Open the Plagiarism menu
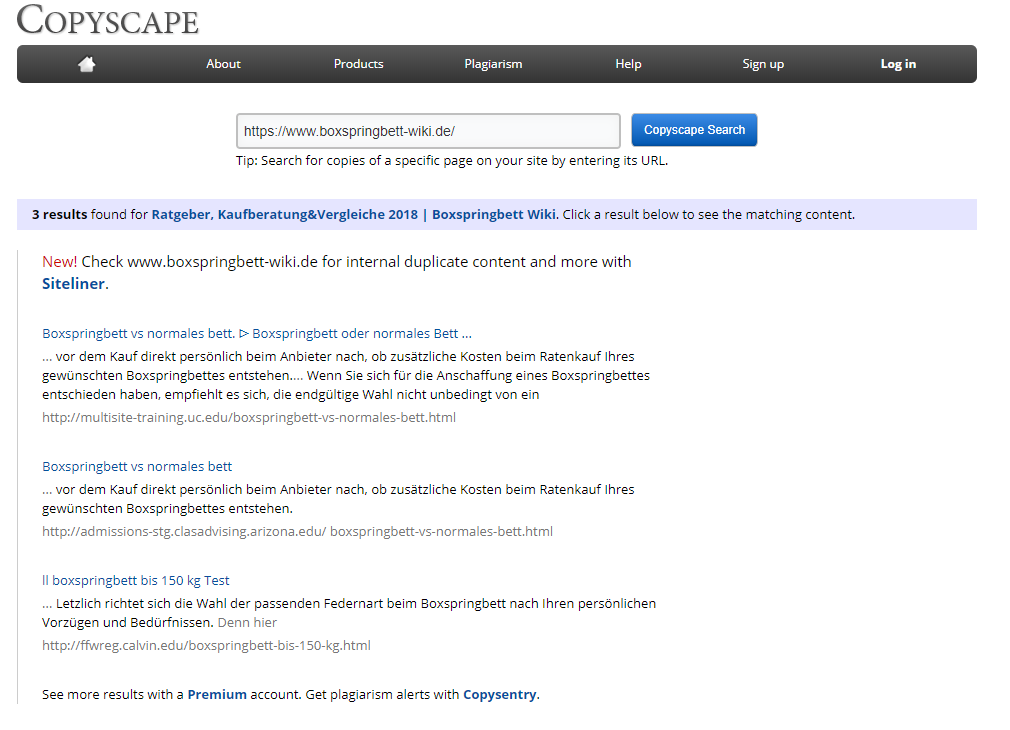1010x730 pixels. pyautogui.click(x=493, y=64)
